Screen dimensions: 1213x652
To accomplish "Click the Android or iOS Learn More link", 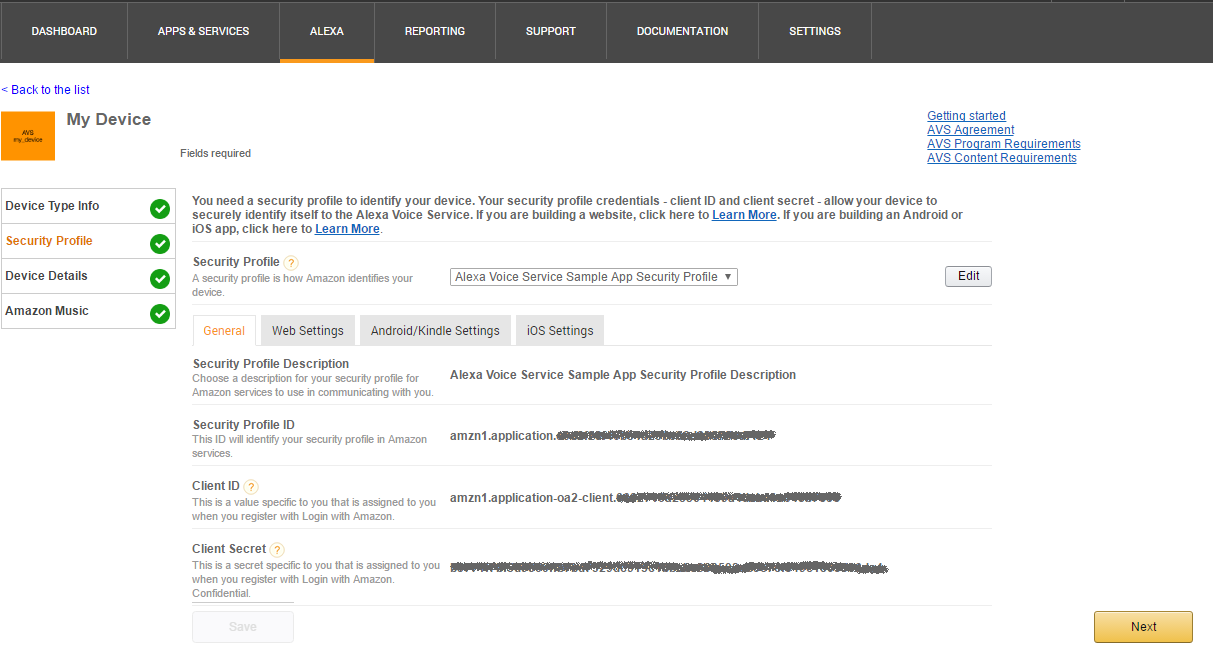I will tap(347, 229).
